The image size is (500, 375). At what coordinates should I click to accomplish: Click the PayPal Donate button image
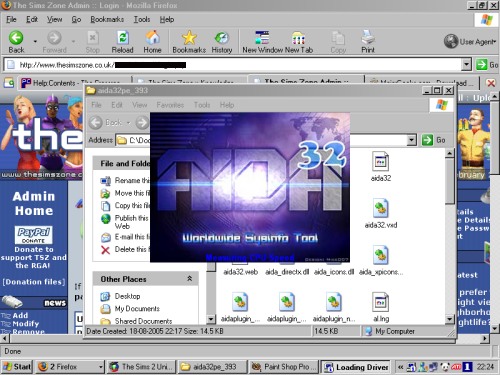tap(34, 235)
